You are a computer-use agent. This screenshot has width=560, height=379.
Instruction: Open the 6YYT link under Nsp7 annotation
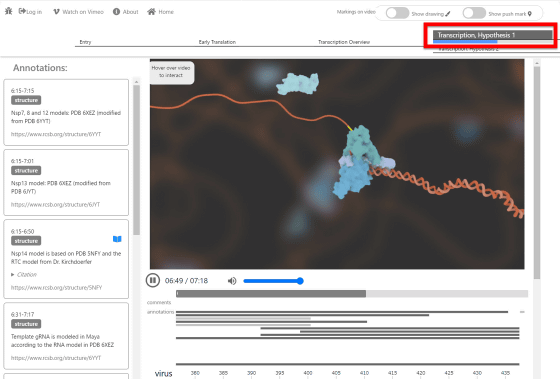coord(56,134)
